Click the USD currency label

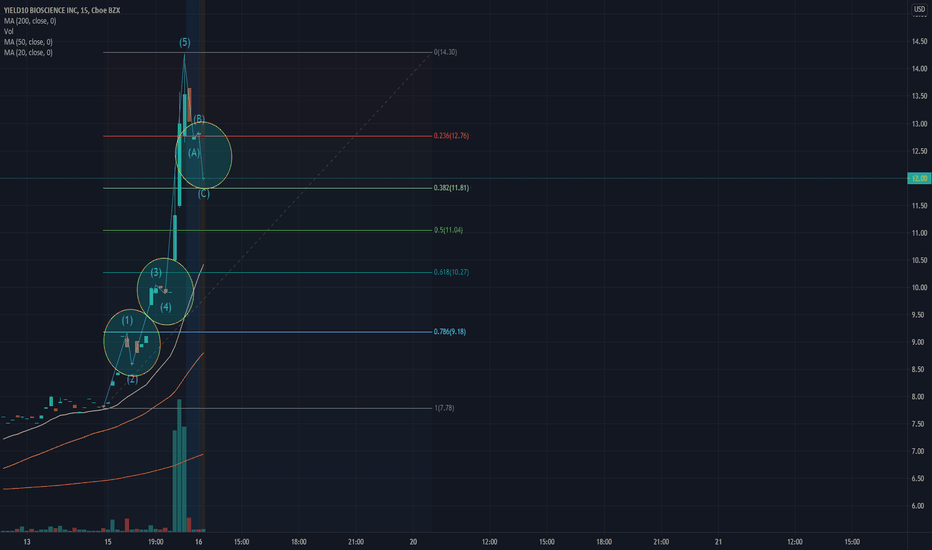pos(919,9)
